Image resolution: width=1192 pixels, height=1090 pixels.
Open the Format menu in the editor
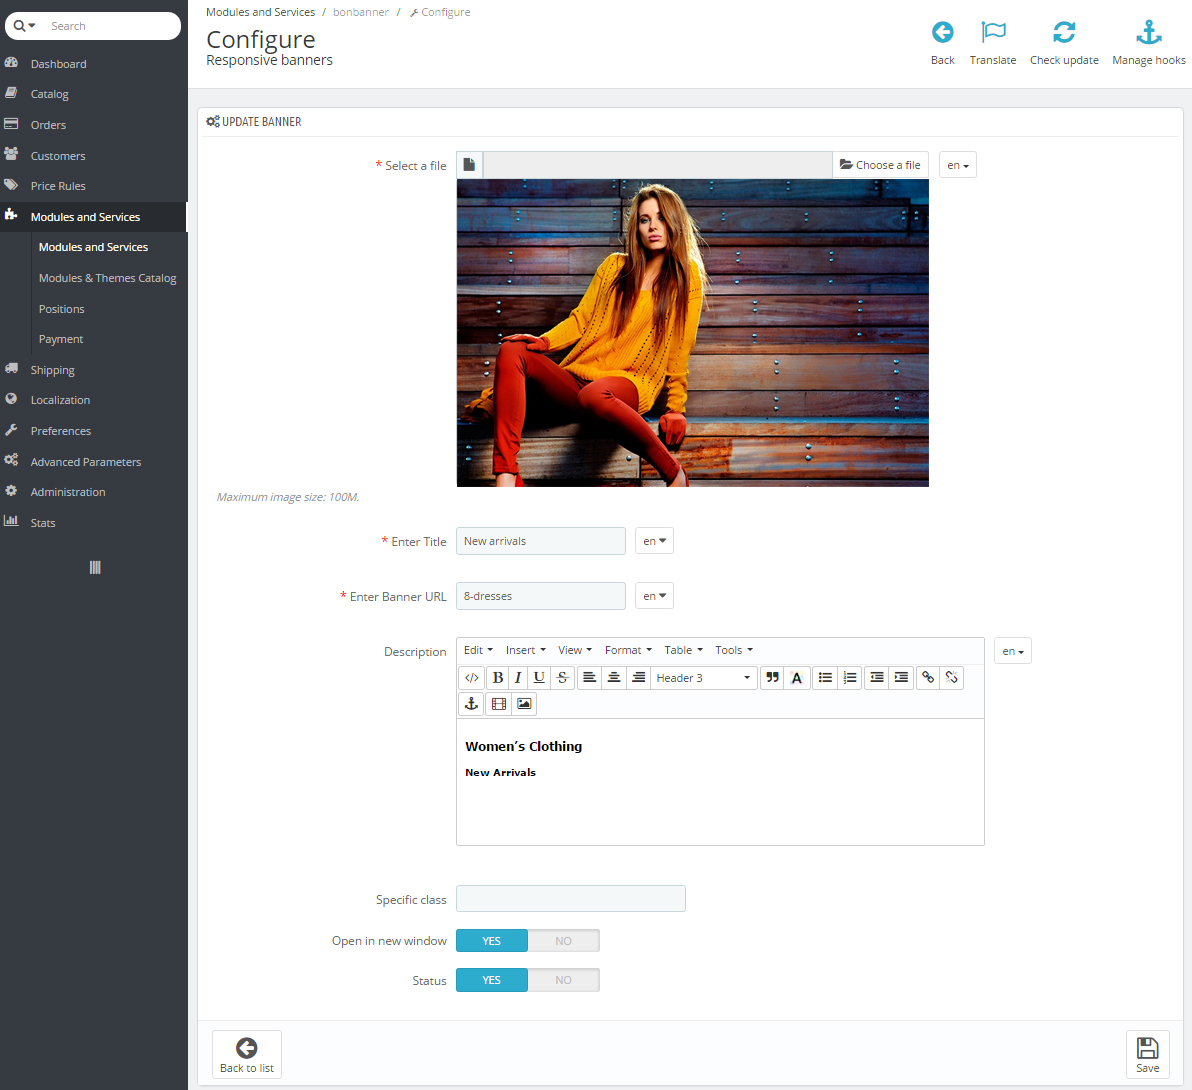point(628,649)
